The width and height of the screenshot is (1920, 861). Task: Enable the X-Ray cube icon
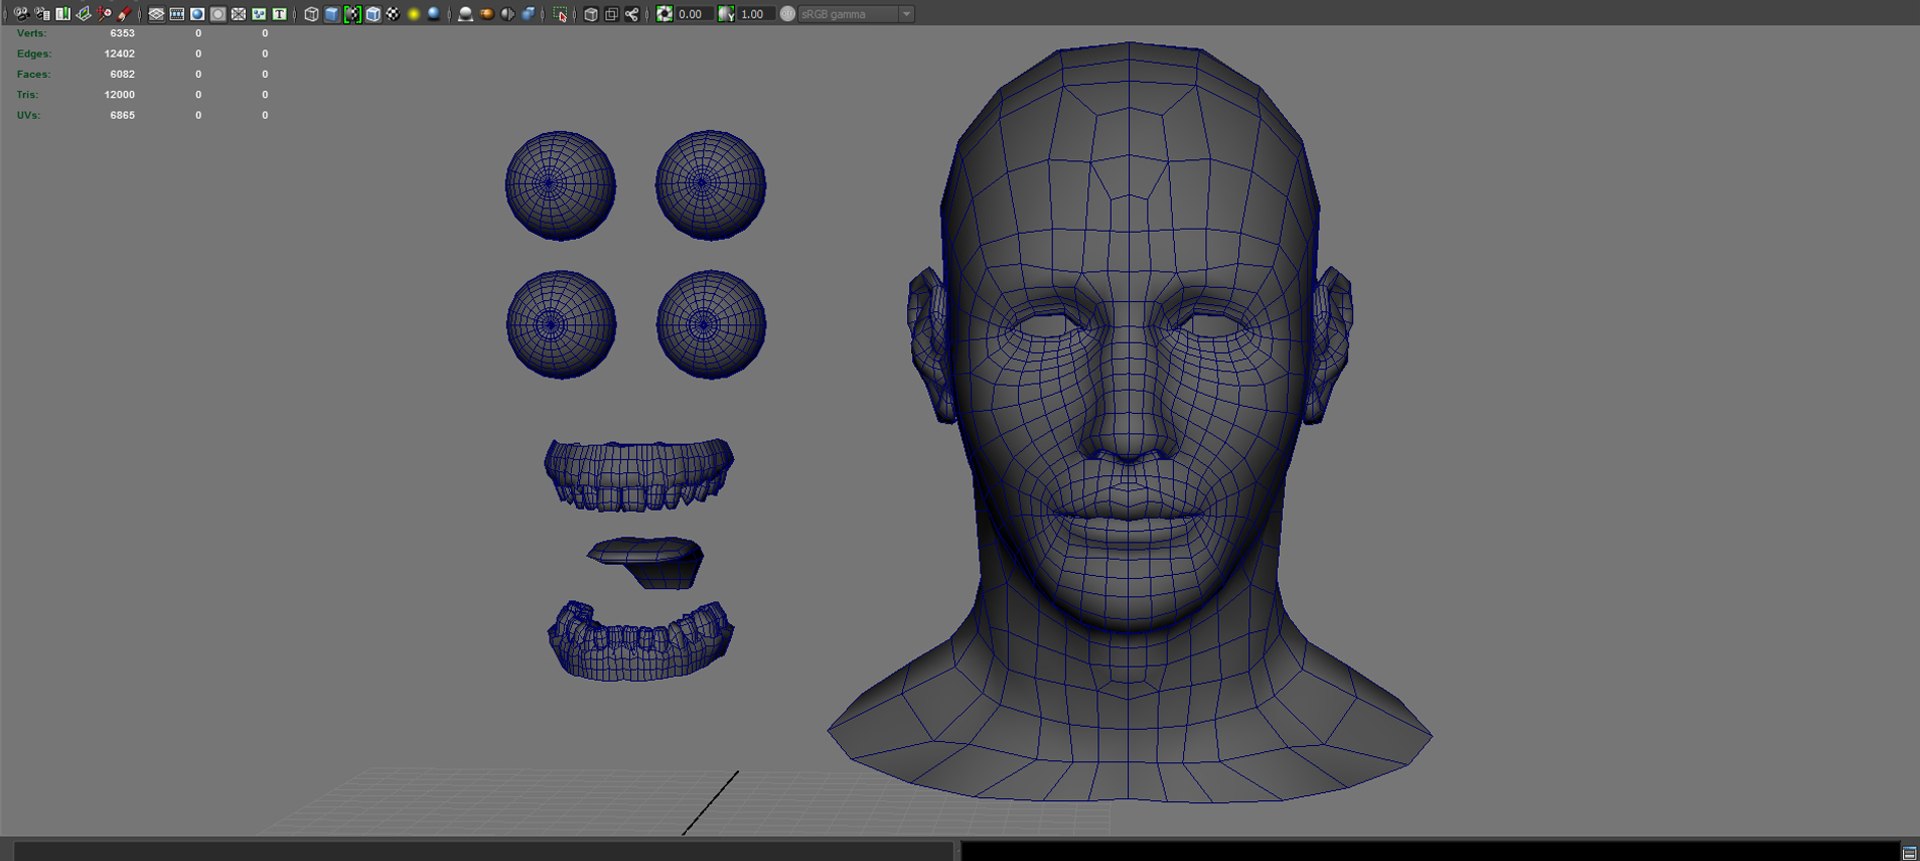(x=591, y=14)
